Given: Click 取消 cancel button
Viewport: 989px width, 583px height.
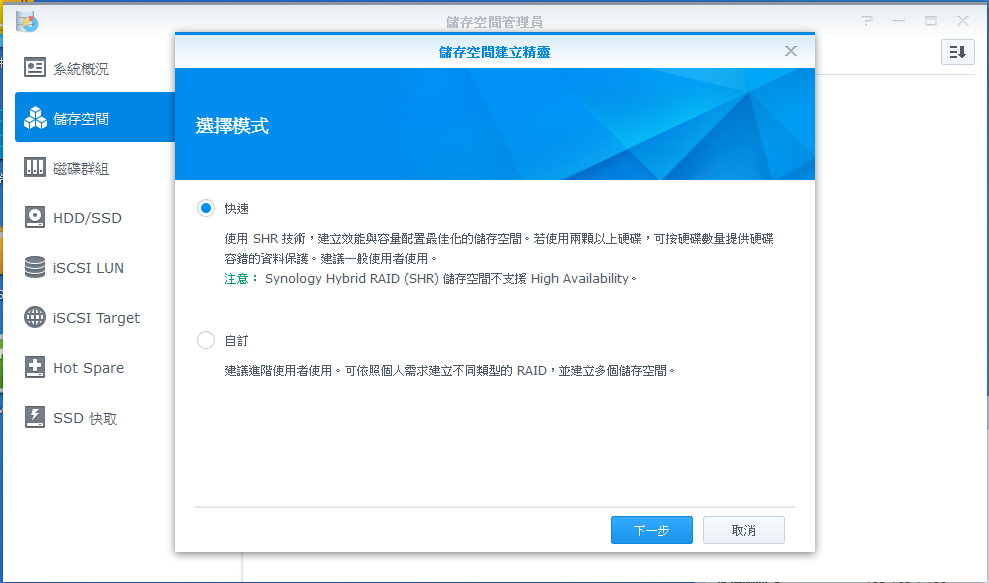Looking at the screenshot, I should pyautogui.click(x=744, y=530).
